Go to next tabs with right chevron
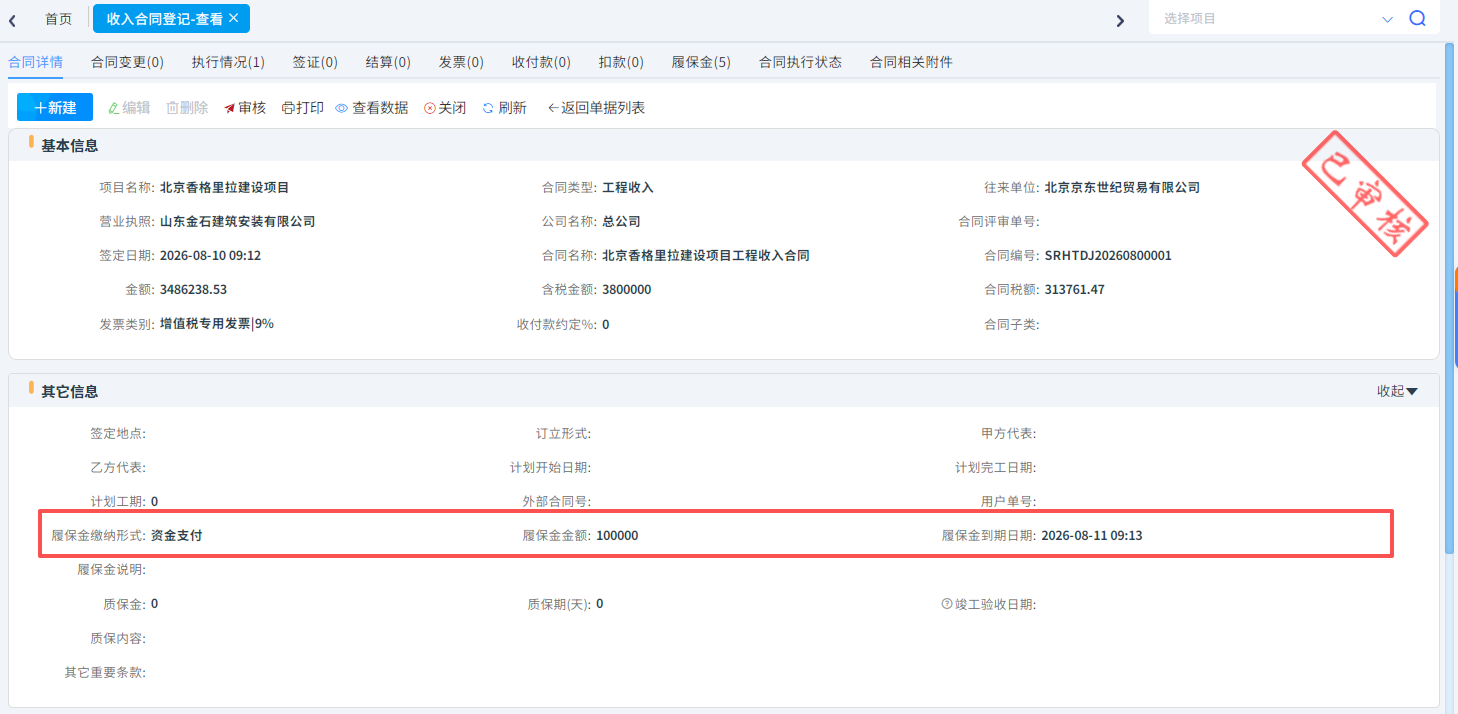The width and height of the screenshot is (1458, 714). click(x=1120, y=20)
